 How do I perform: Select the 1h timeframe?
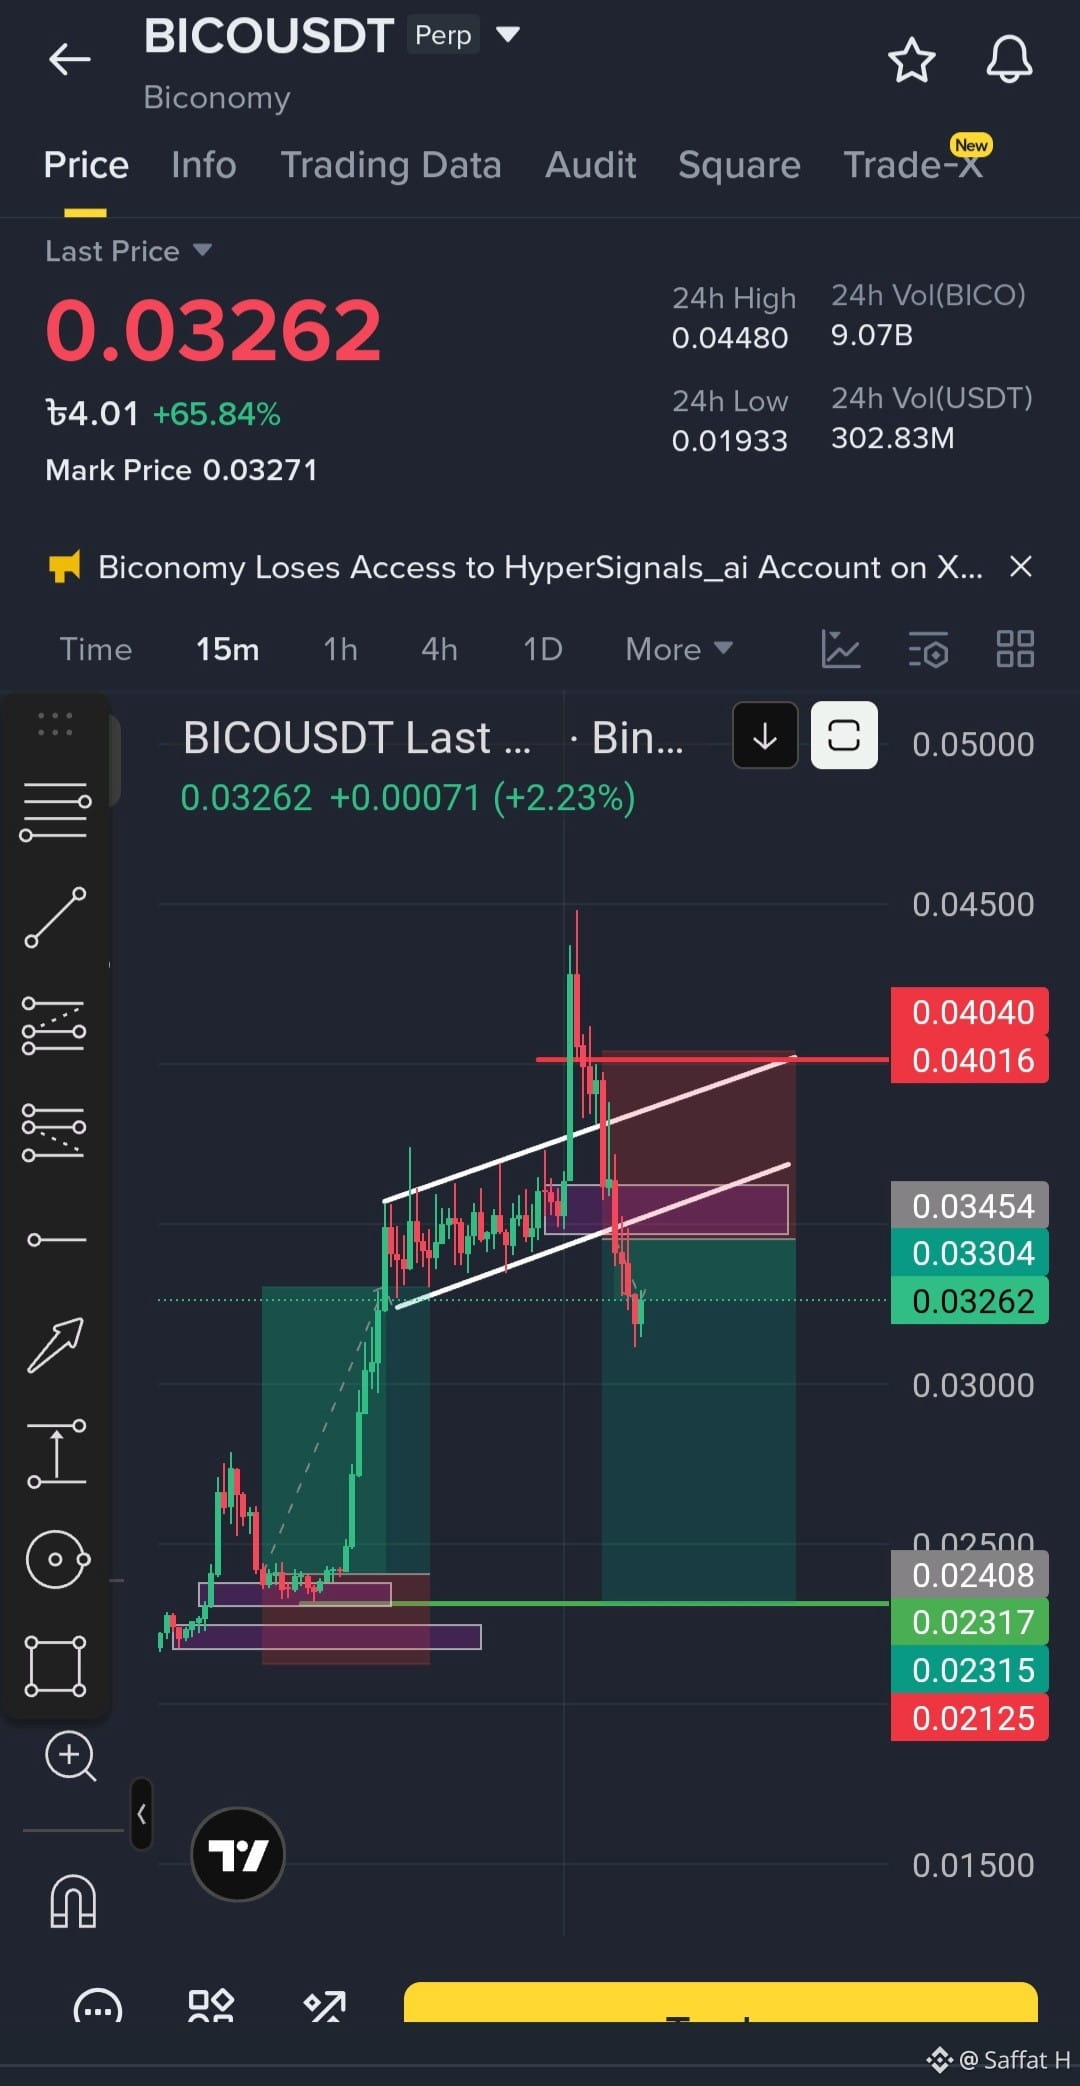point(340,649)
